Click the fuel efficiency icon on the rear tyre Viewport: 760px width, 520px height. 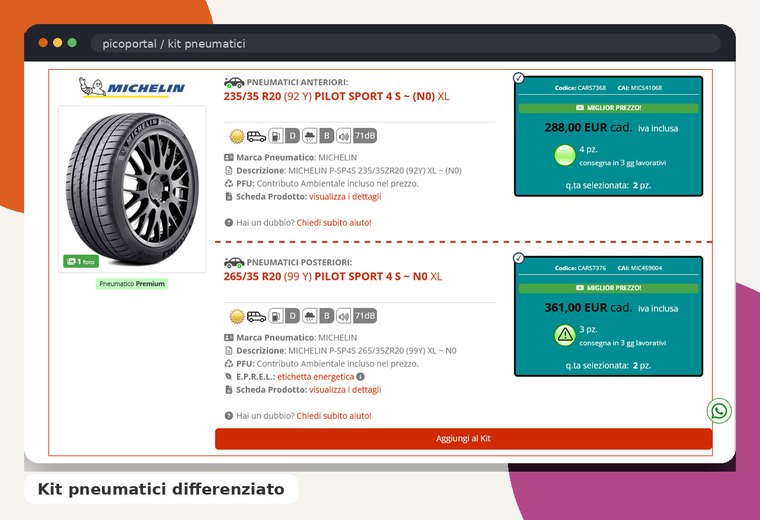[x=275, y=316]
